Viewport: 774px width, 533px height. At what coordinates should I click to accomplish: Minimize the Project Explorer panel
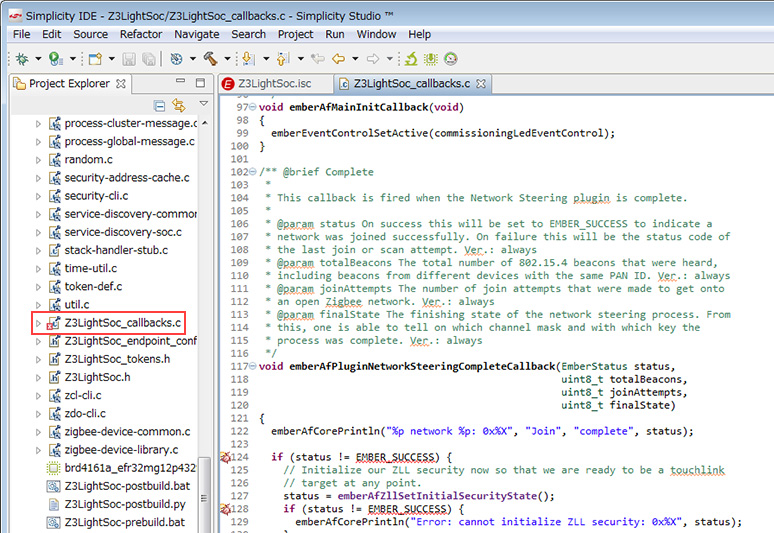click(181, 81)
